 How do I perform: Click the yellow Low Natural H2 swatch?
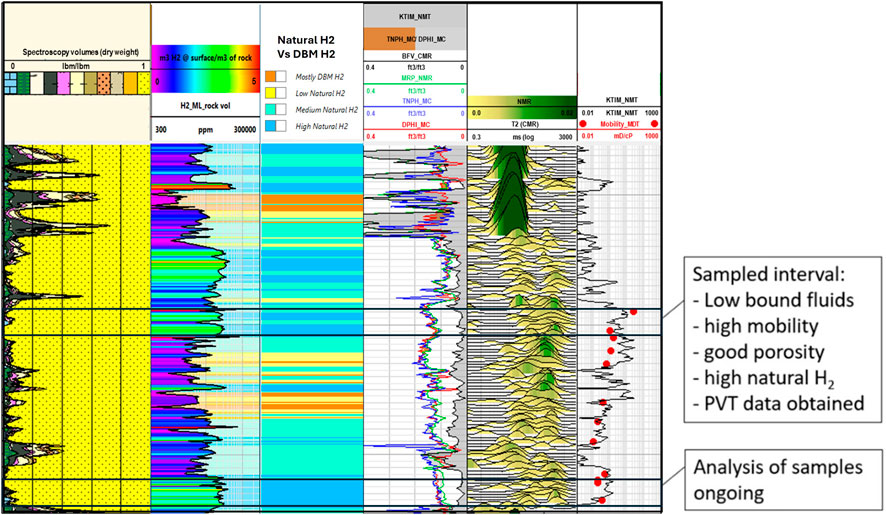pos(270,93)
